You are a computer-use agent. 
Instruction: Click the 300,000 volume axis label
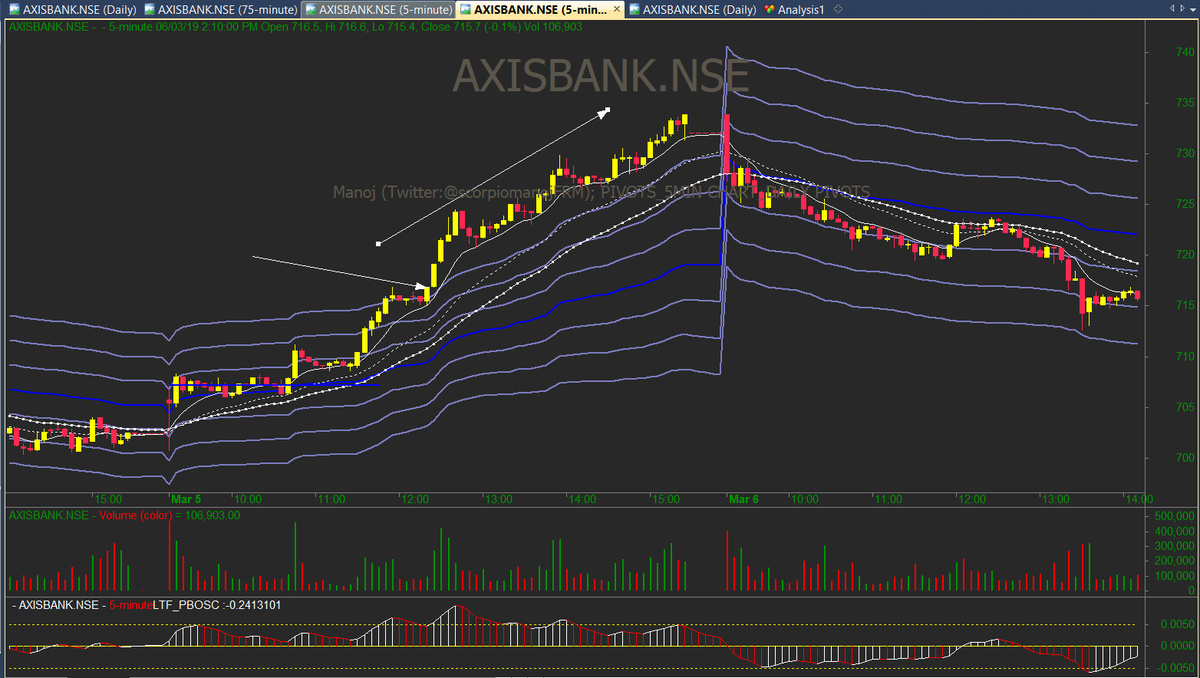click(x=1173, y=546)
